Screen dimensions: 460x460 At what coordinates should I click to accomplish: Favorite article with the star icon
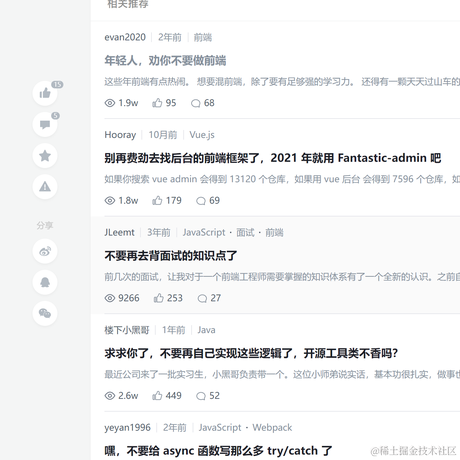tap(45, 156)
